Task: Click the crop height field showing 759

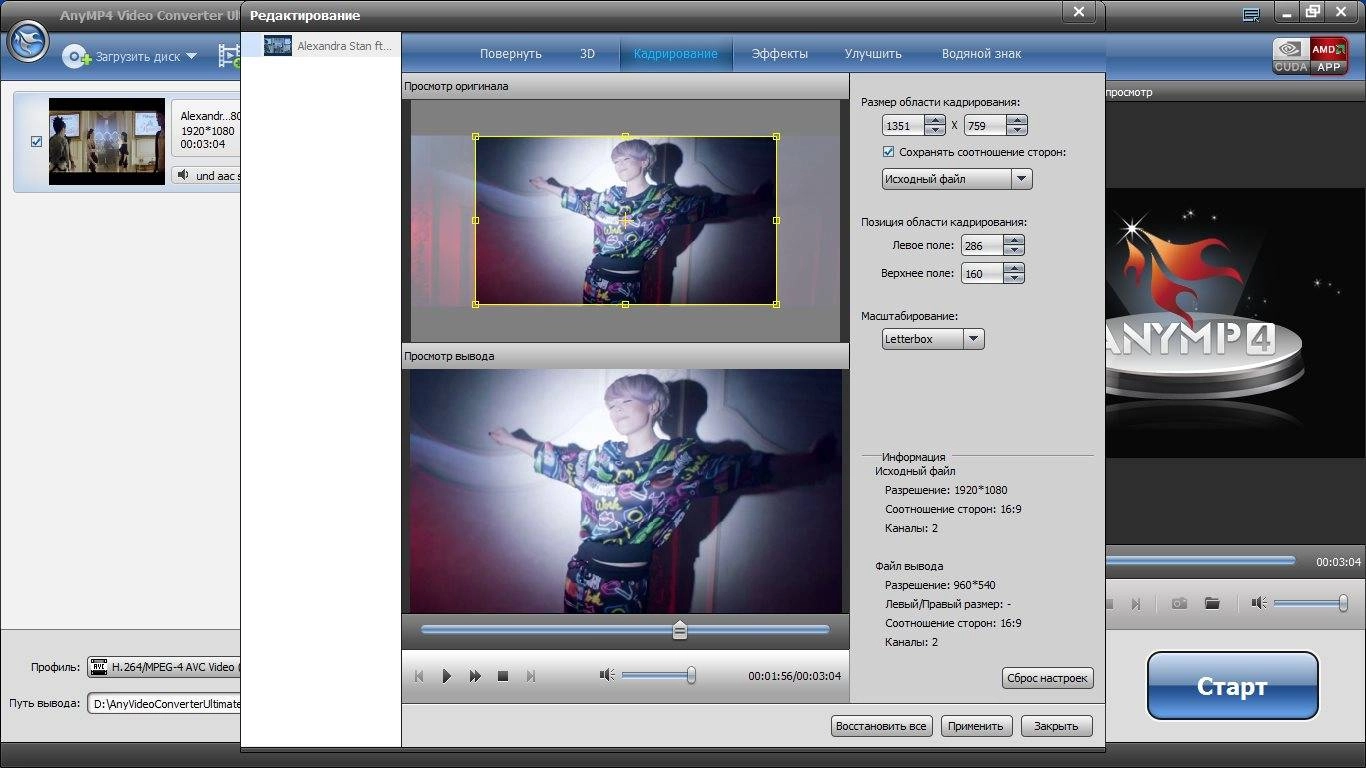Action: [x=986, y=126]
